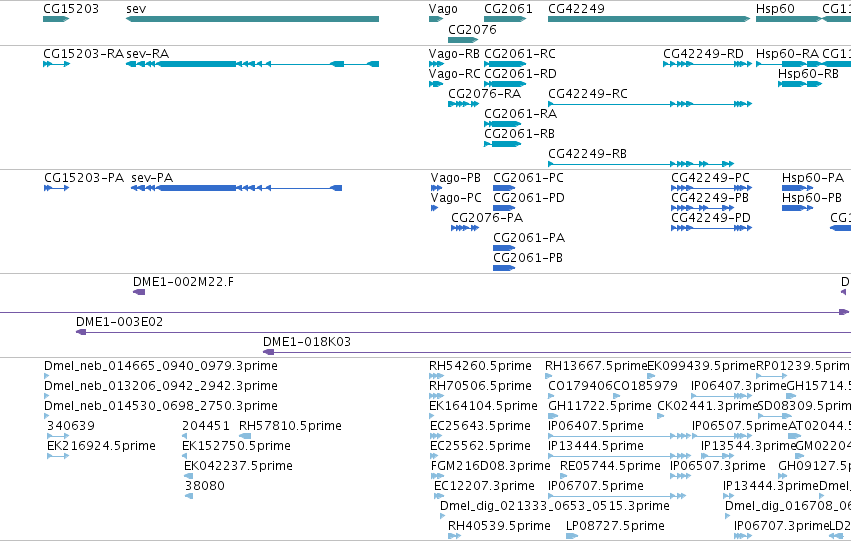The height and width of the screenshot is (541, 851).
Task: Select the CG15203 gene glyph
Action: pos(56,19)
